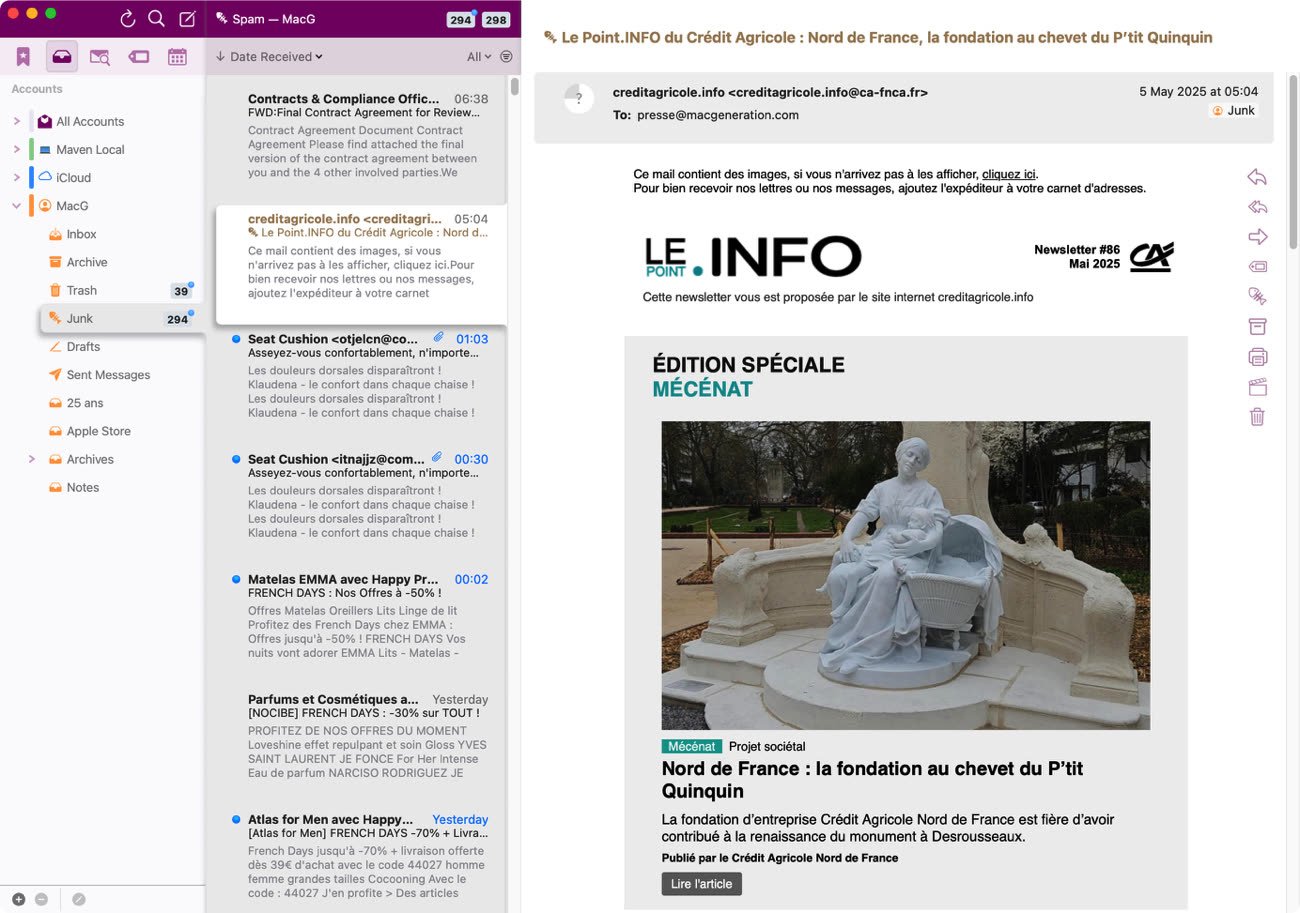Click the P'tit Quinquin statue image
1300x913 pixels.
[x=905, y=575]
